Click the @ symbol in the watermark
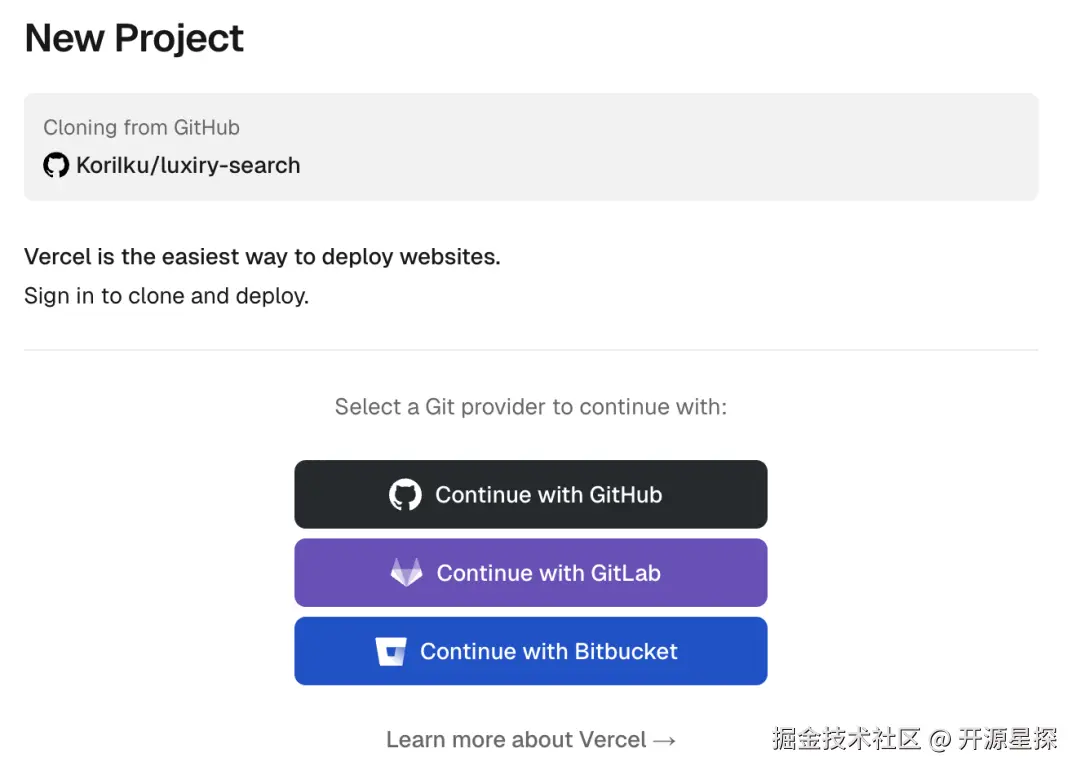Screen dimensions: 1080x775 pos(939,740)
